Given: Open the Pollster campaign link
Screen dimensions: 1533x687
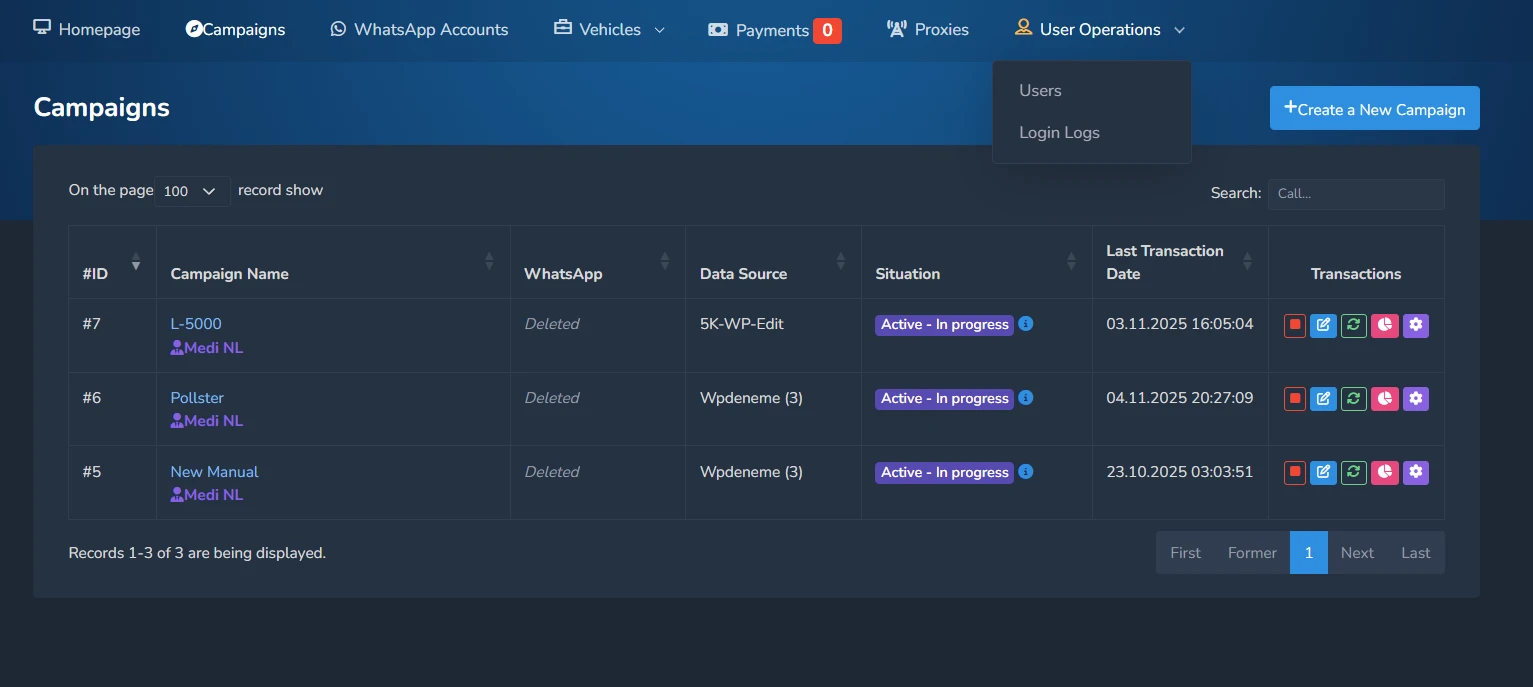Looking at the screenshot, I should coord(197,398).
